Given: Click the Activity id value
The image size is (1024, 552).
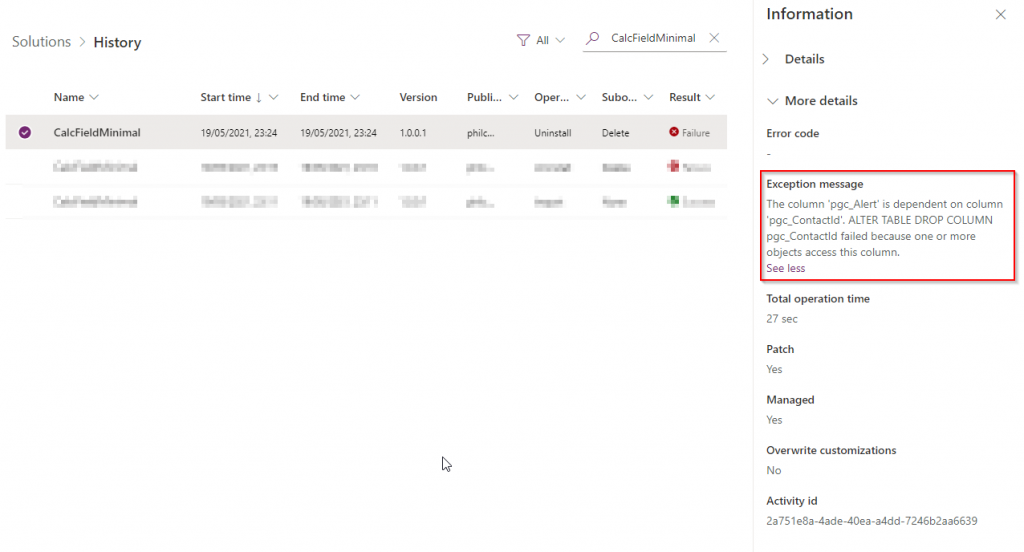Looking at the screenshot, I should point(872,521).
